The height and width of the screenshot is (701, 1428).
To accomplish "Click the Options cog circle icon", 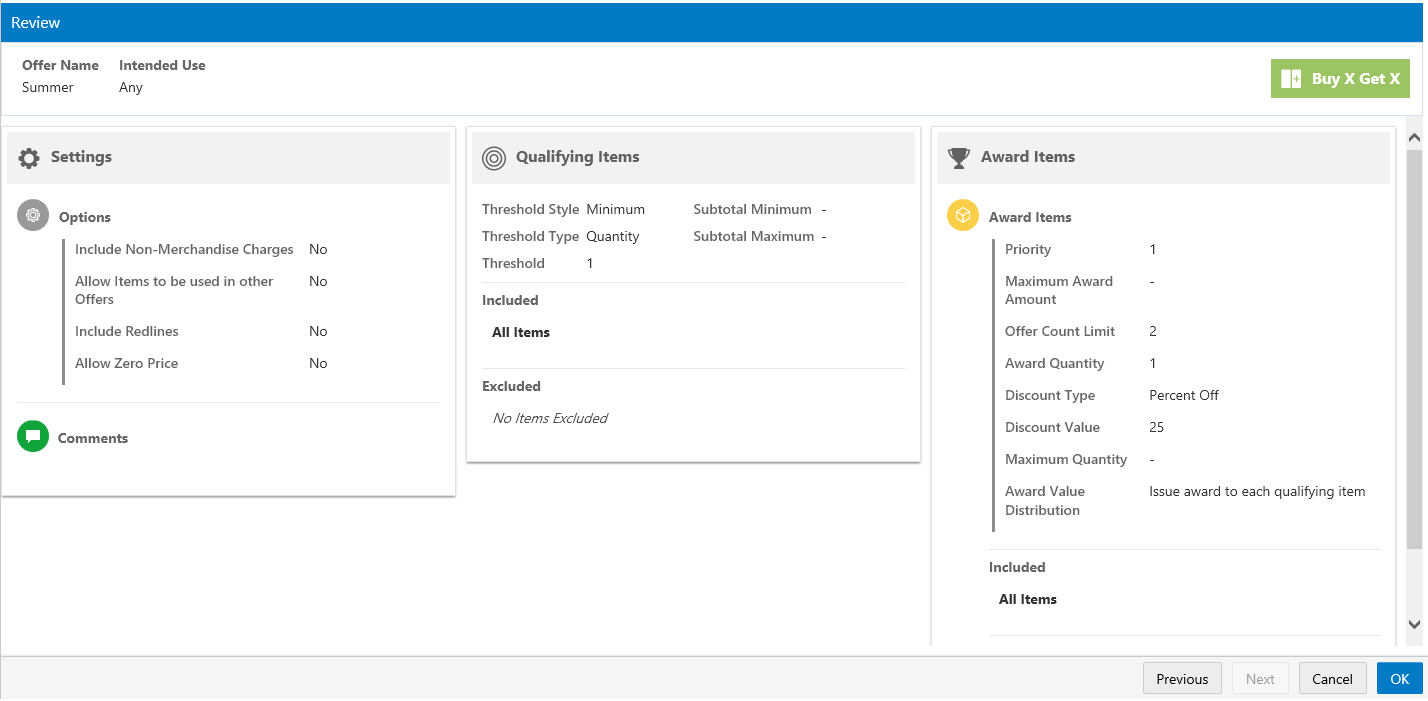I will 33,216.
